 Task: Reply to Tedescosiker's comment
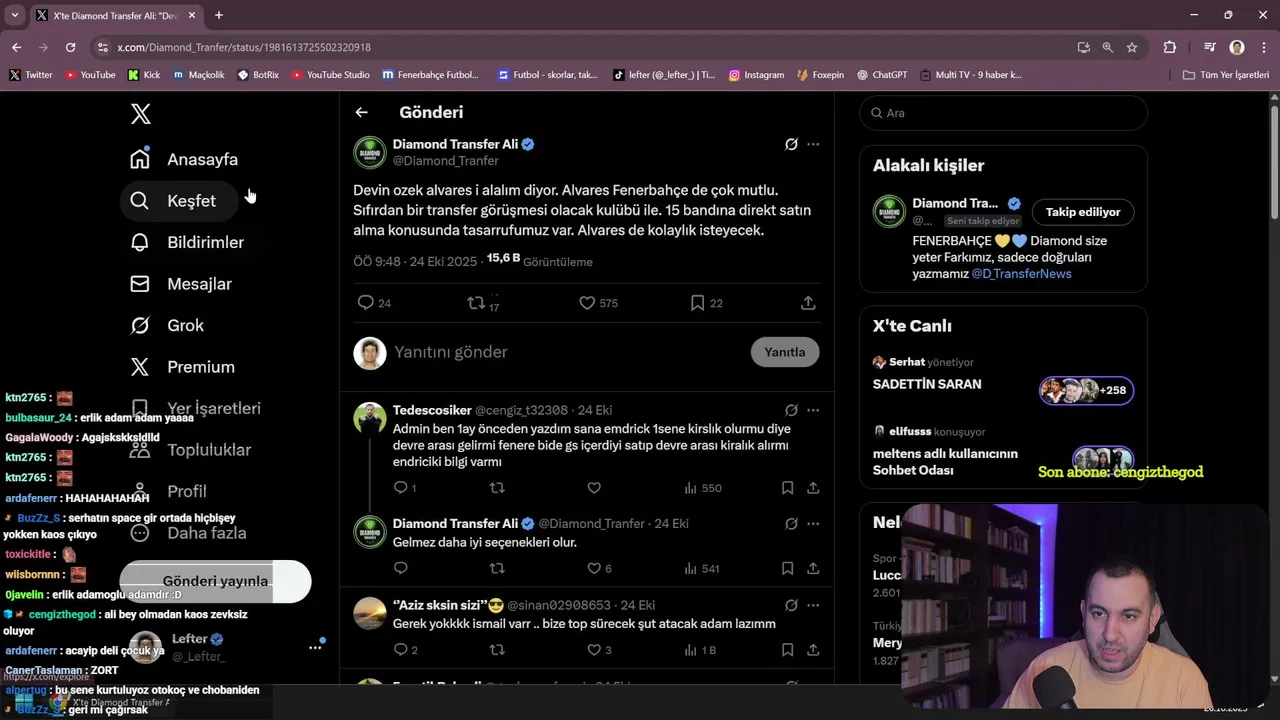click(405, 488)
